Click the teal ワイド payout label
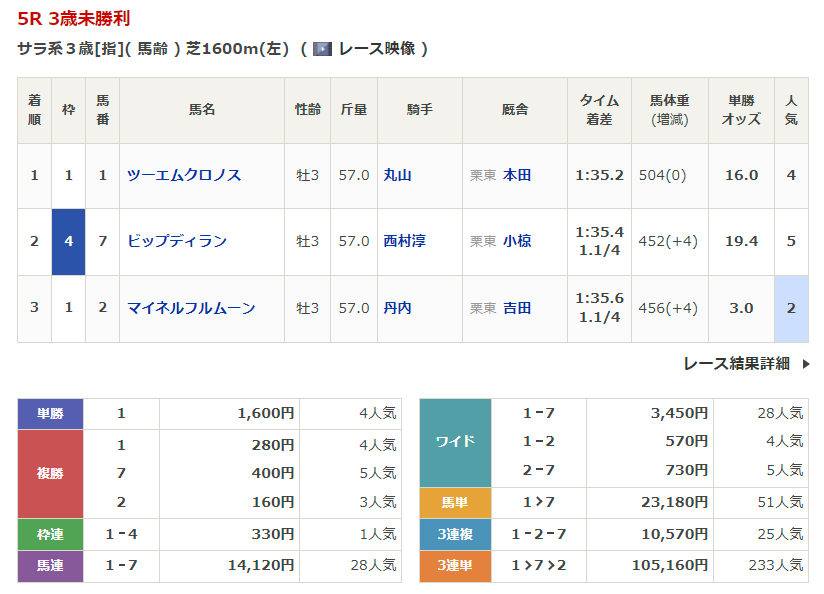Viewport: 824px width, 594px height. tap(455, 441)
